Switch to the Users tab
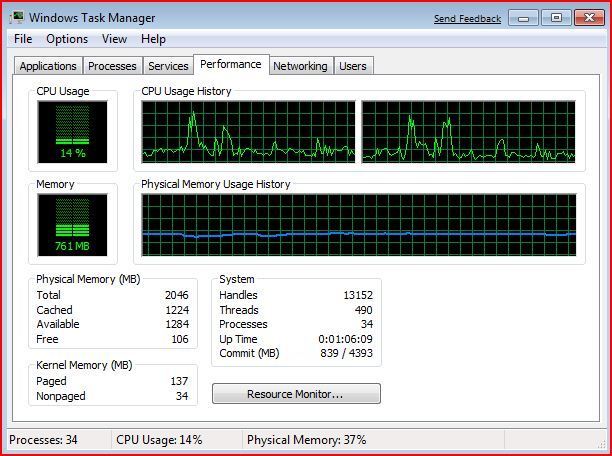The image size is (612, 456). point(353,66)
